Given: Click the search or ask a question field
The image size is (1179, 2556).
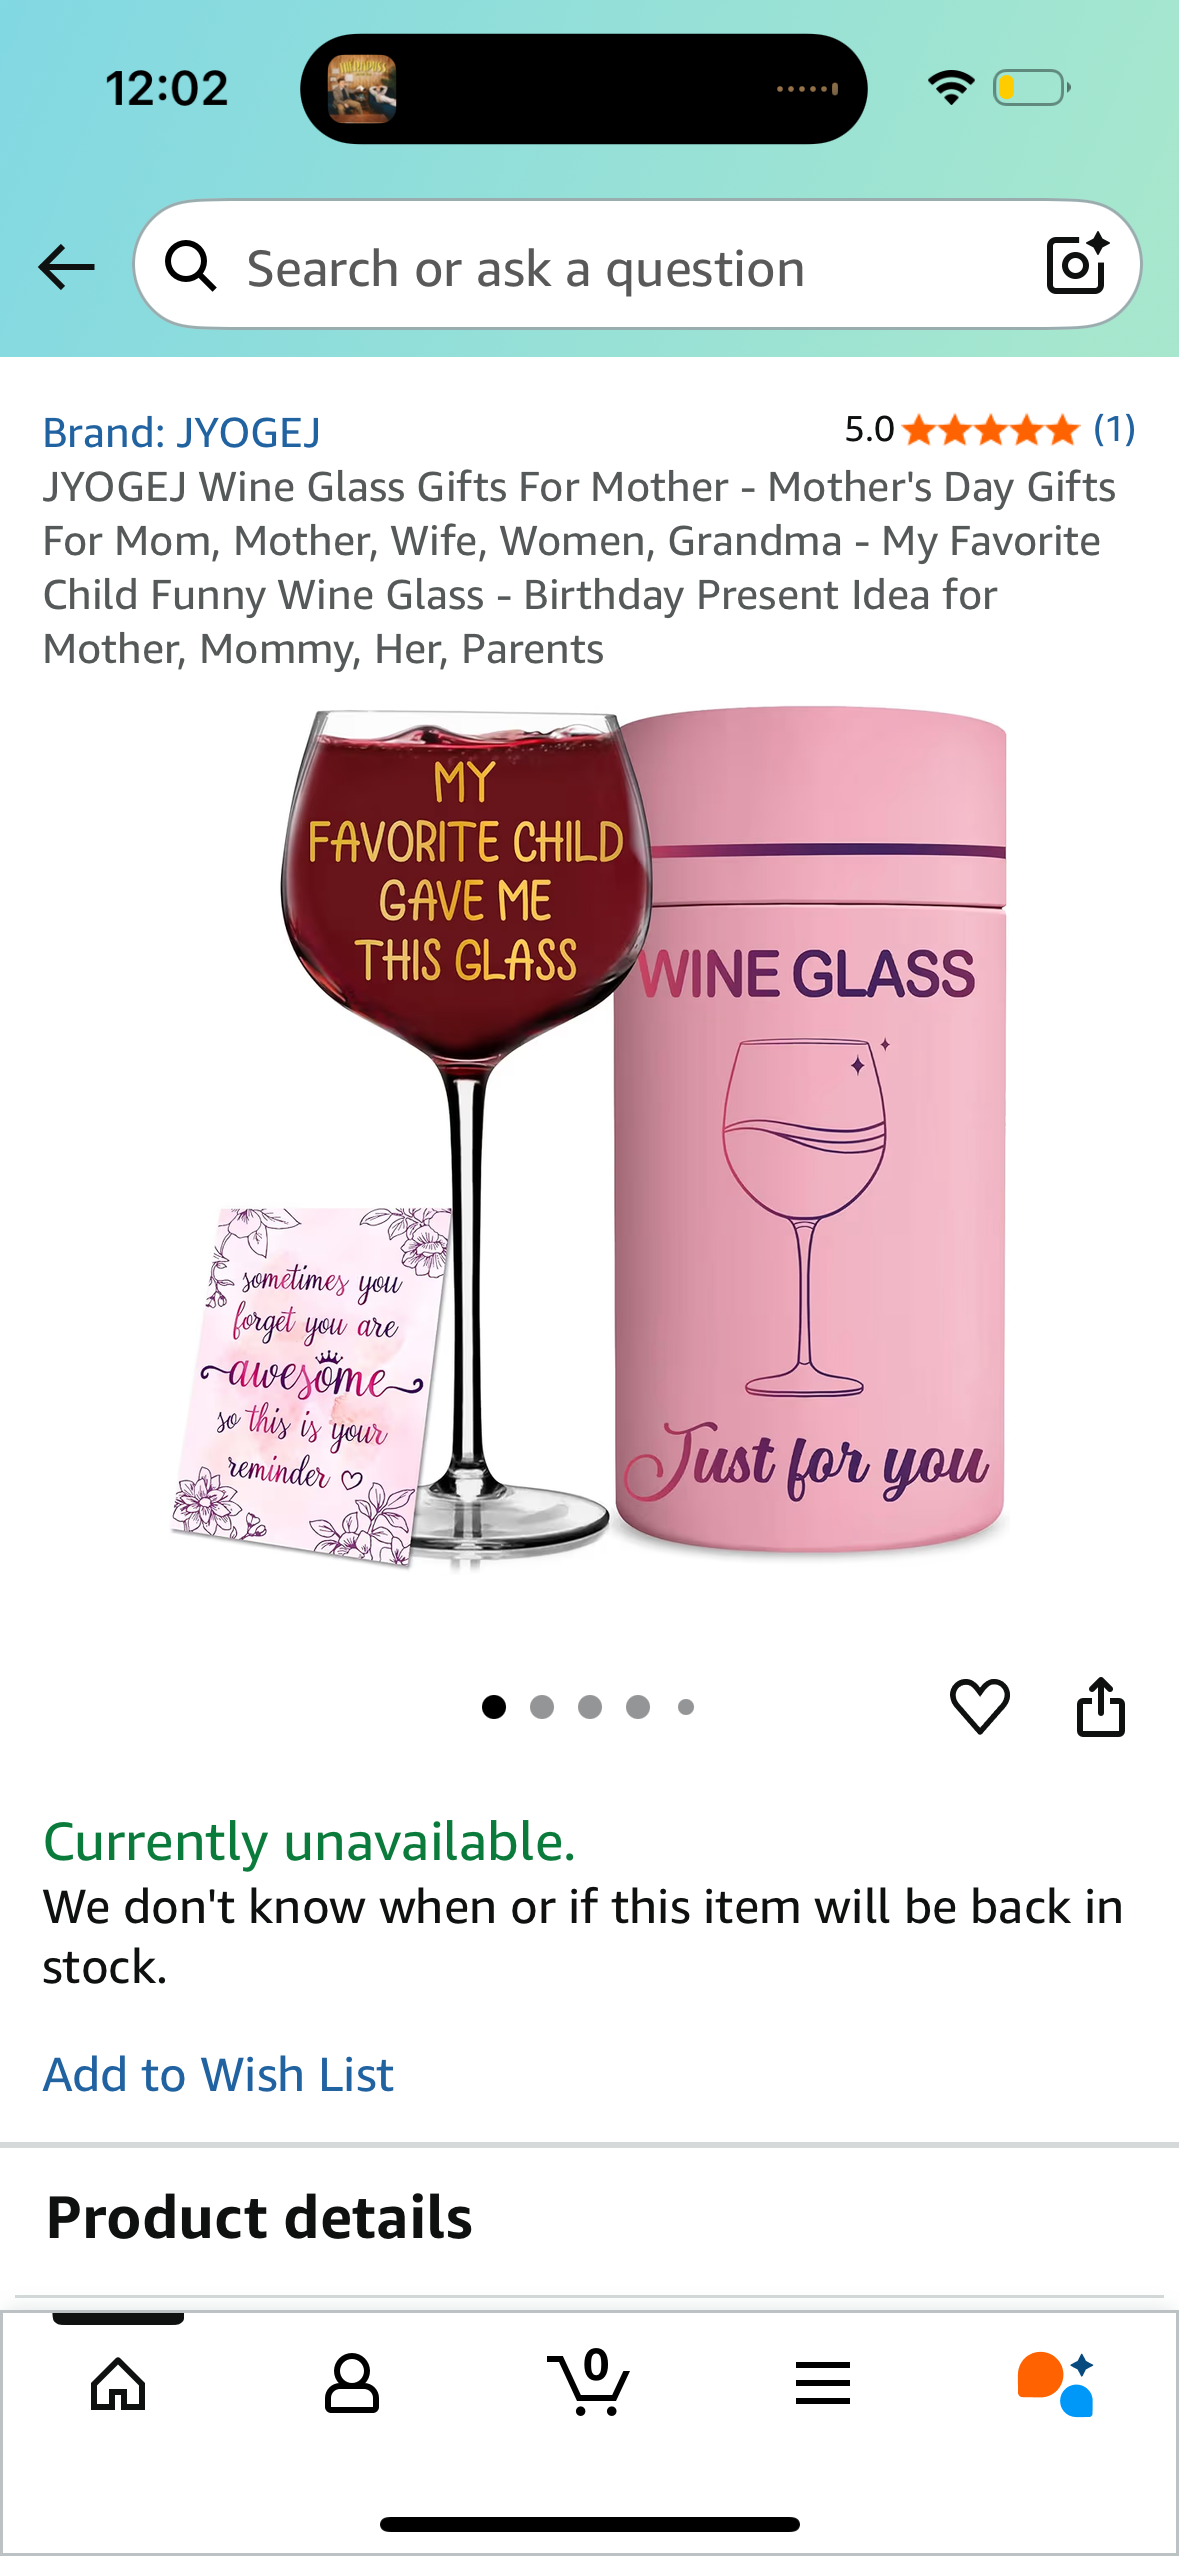Looking at the screenshot, I should (637, 265).
